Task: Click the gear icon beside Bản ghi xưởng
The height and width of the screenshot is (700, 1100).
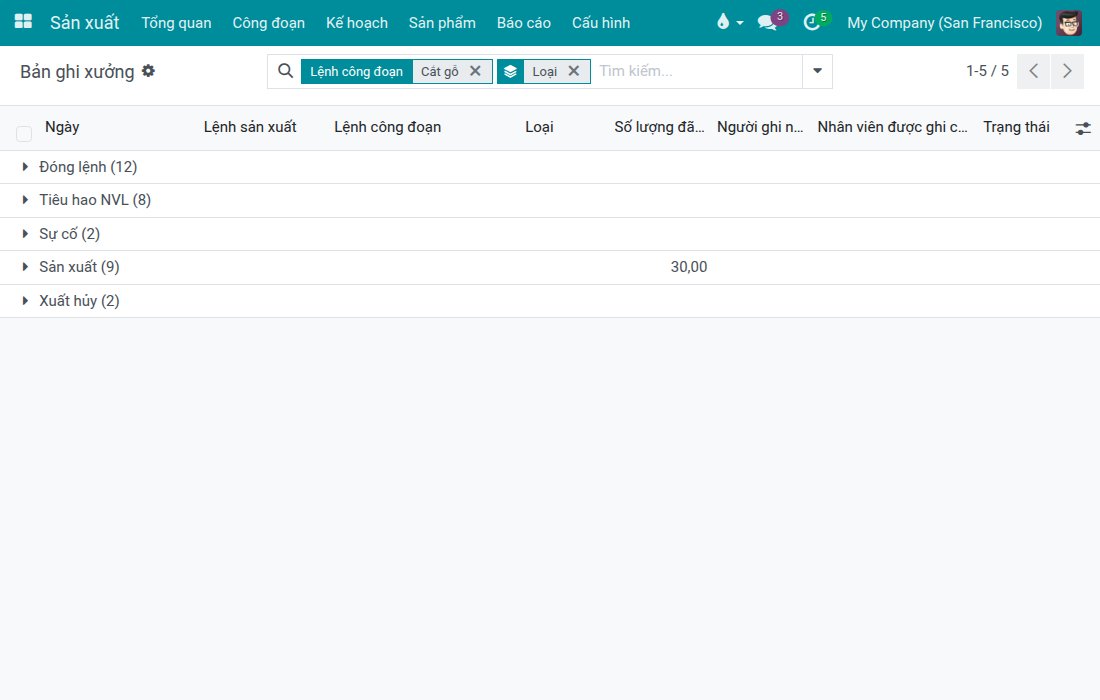Action: (148, 71)
